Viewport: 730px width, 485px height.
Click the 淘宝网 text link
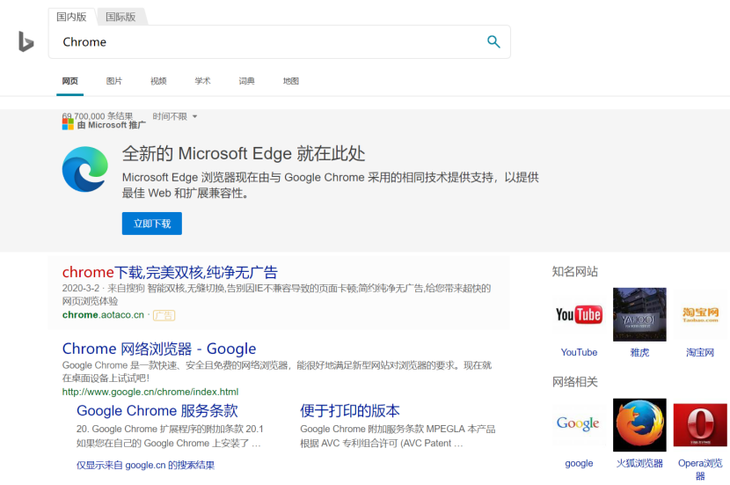tap(700, 352)
